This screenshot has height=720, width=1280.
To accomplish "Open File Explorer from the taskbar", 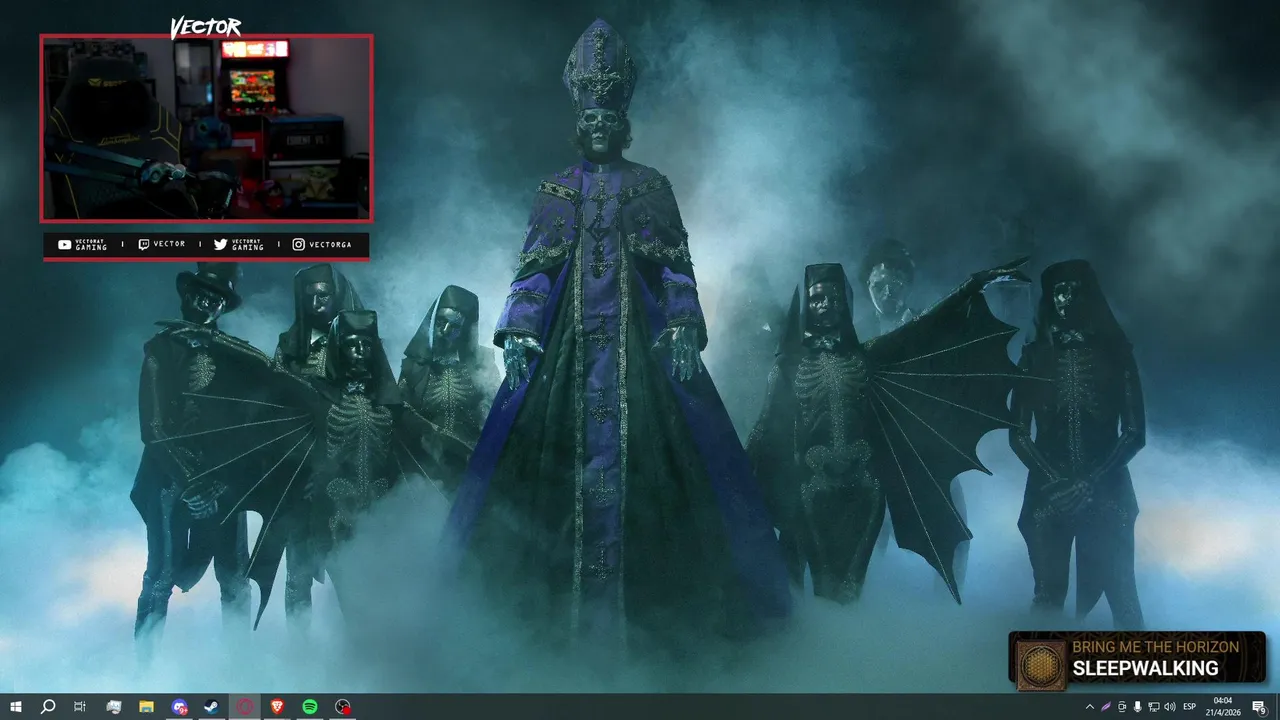I will [x=146, y=707].
